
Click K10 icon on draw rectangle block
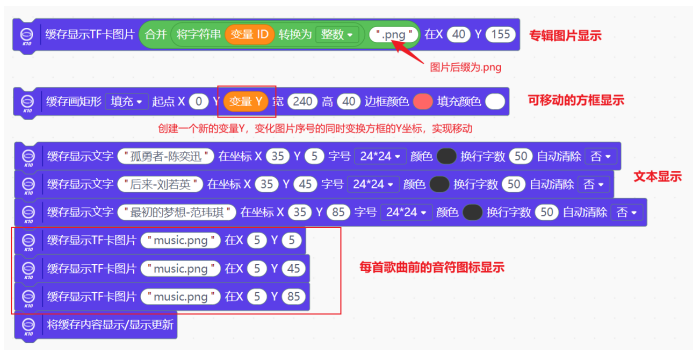pos(27,103)
